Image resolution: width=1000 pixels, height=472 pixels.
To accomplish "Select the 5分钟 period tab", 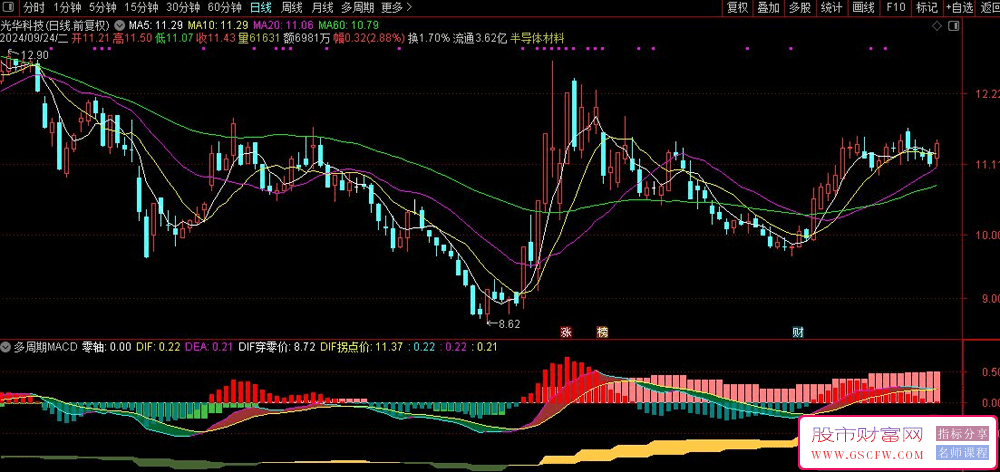I will click(102, 8).
